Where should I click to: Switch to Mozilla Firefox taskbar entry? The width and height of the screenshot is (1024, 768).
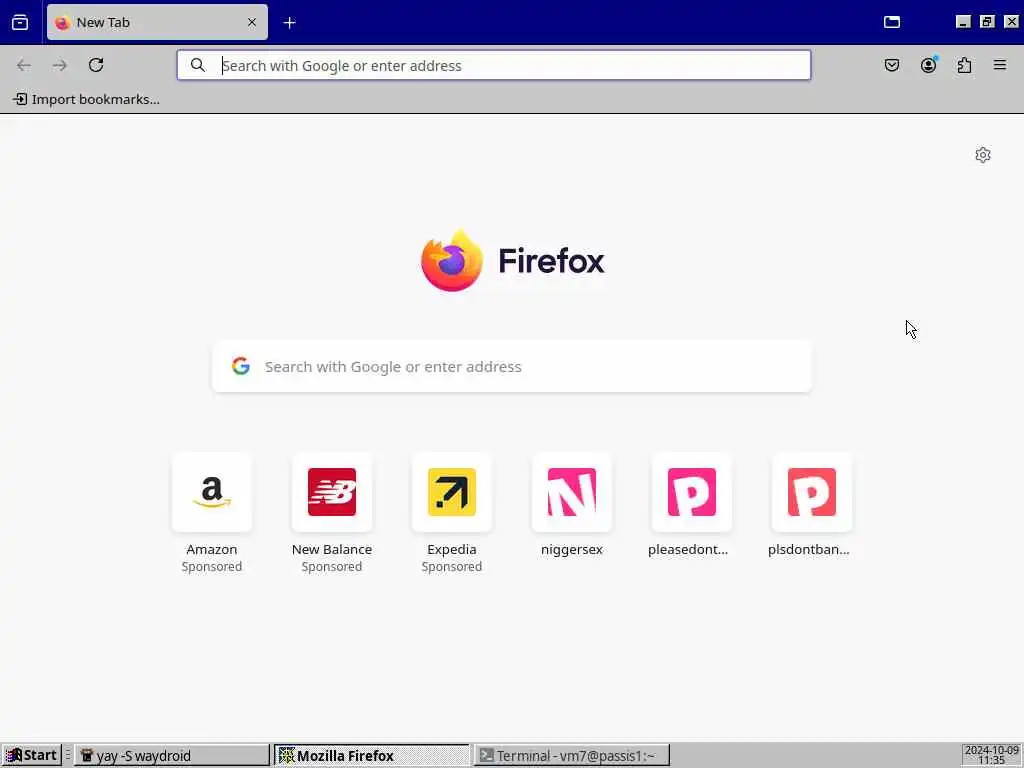point(372,756)
